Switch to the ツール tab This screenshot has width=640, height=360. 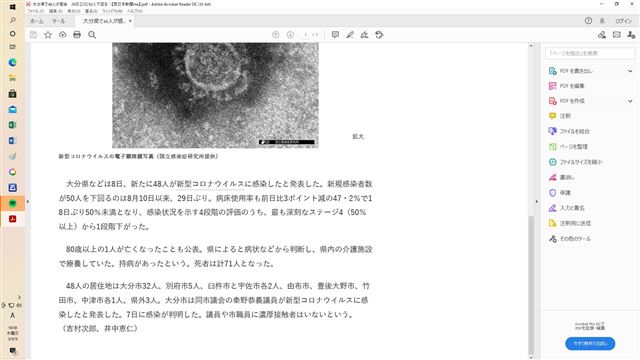coord(58,21)
